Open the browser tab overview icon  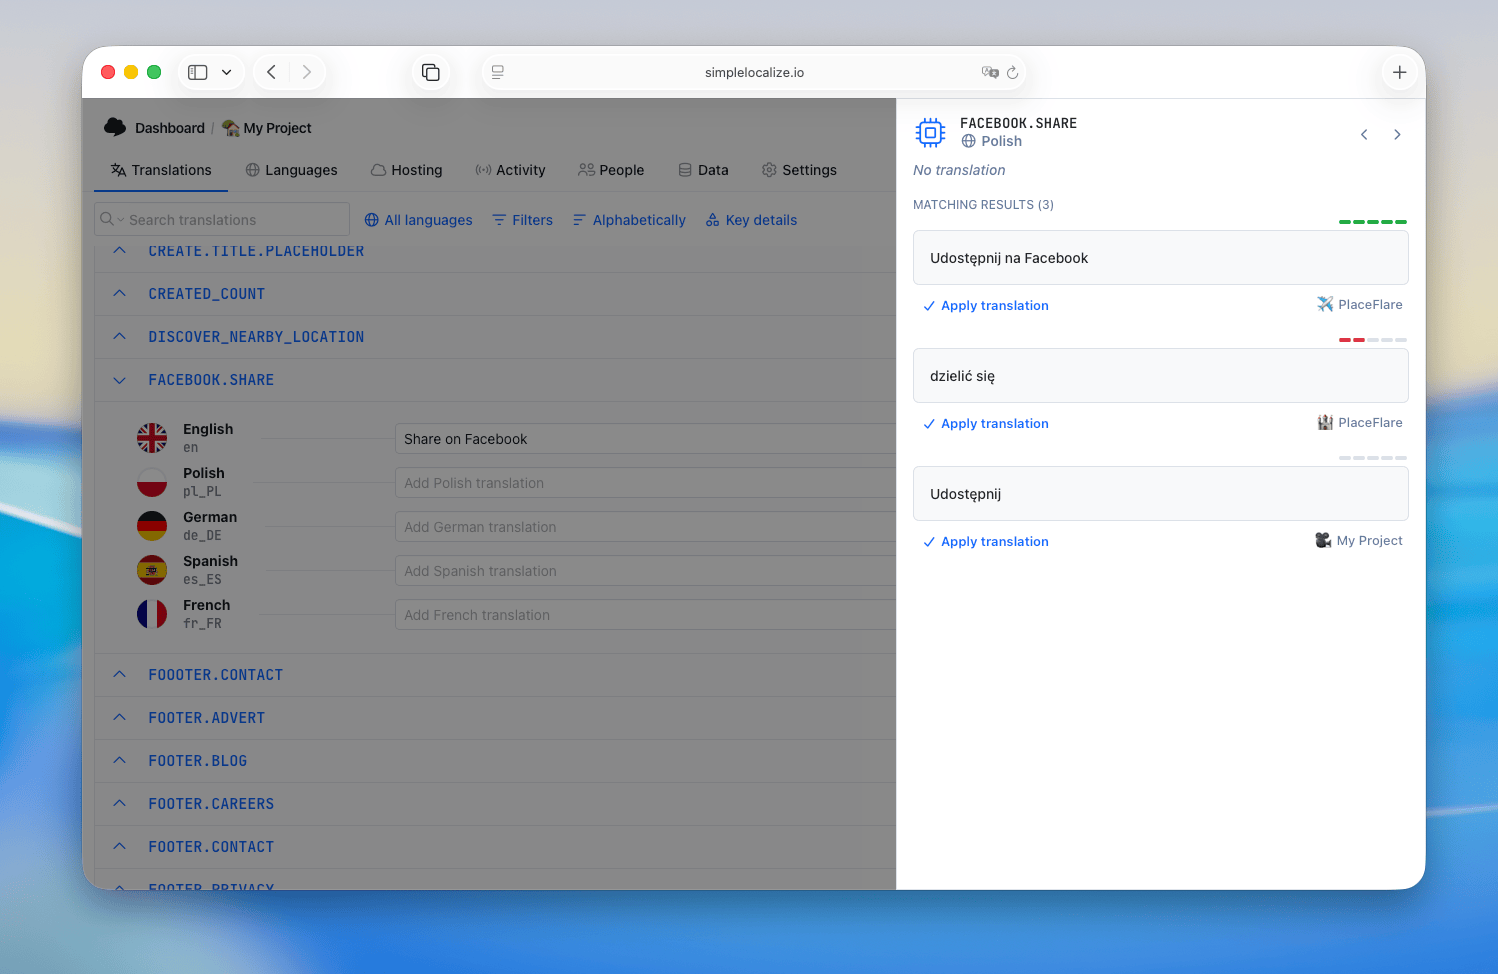click(431, 72)
